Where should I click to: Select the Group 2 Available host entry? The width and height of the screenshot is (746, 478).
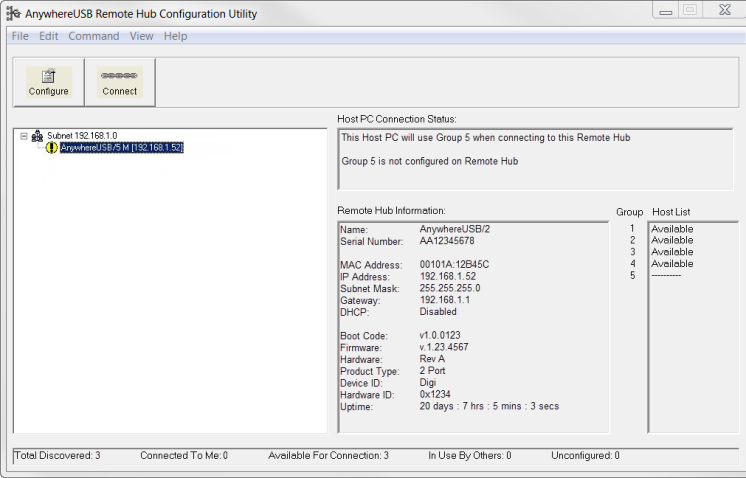click(x=672, y=240)
